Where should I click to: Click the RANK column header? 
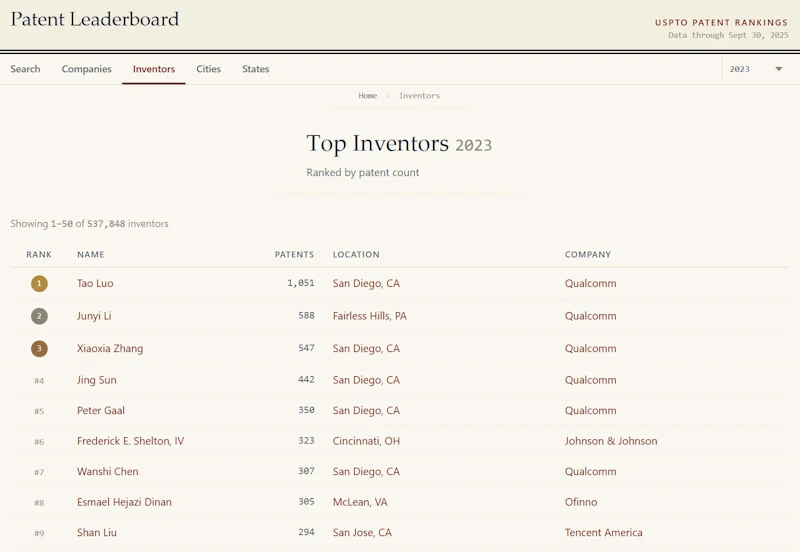(39, 255)
